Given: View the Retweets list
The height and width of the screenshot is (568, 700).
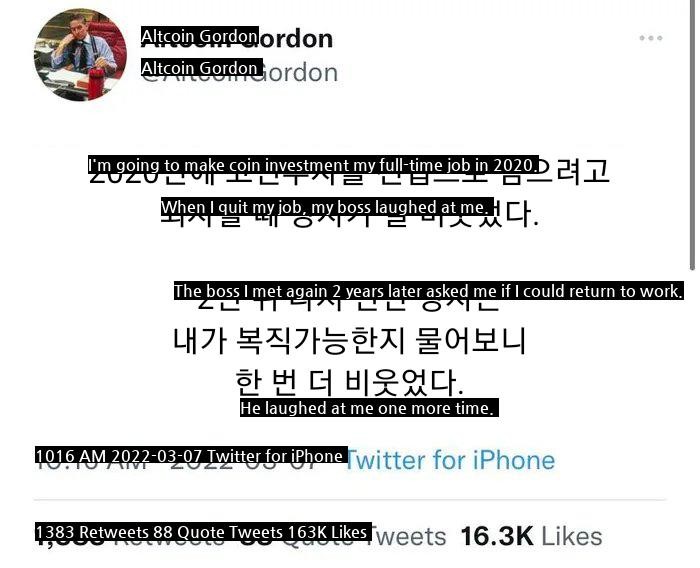Looking at the screenshot, I should [x=129, y=536].
